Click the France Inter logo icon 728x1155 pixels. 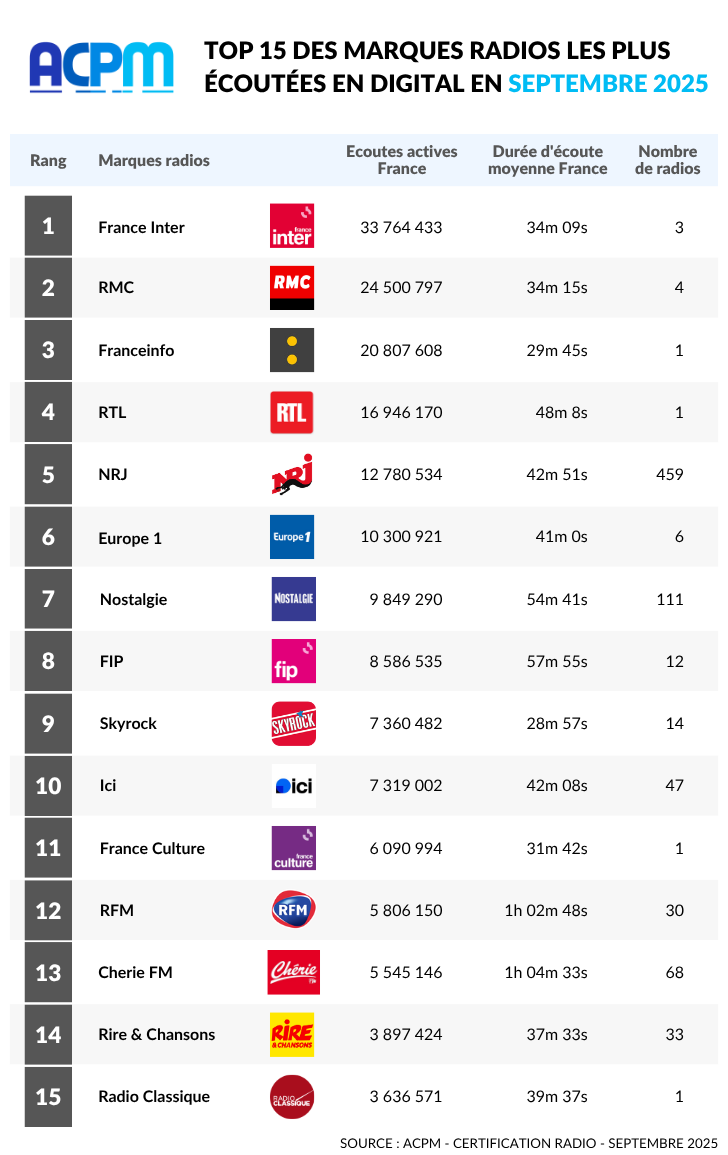click(292, 226)
